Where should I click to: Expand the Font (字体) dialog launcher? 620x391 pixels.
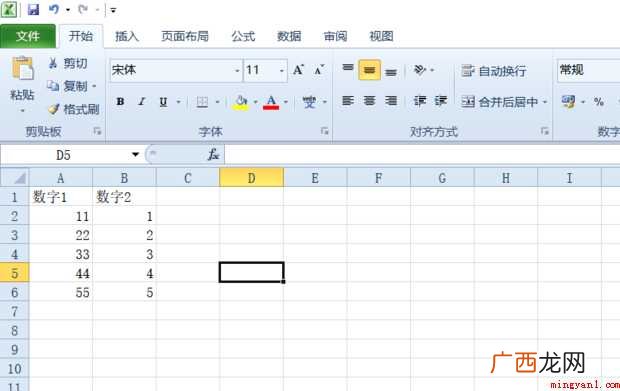(x=325, y=131)
